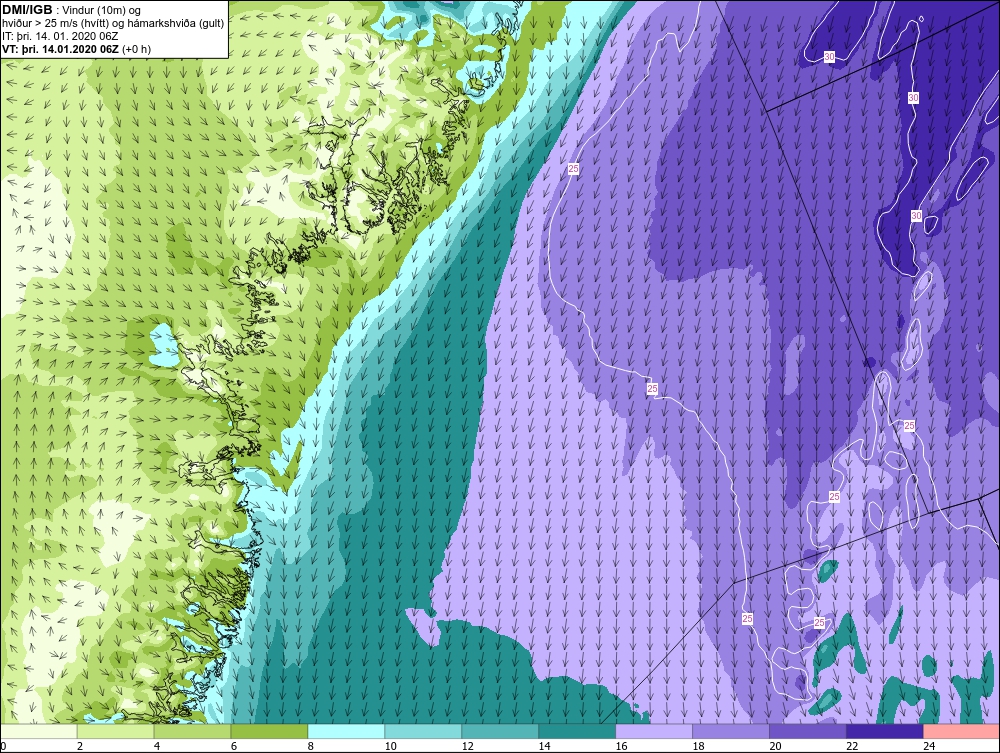Click the legend scale value '10'
Viewport: 1000px width, 753px height.
click(390, 746)
